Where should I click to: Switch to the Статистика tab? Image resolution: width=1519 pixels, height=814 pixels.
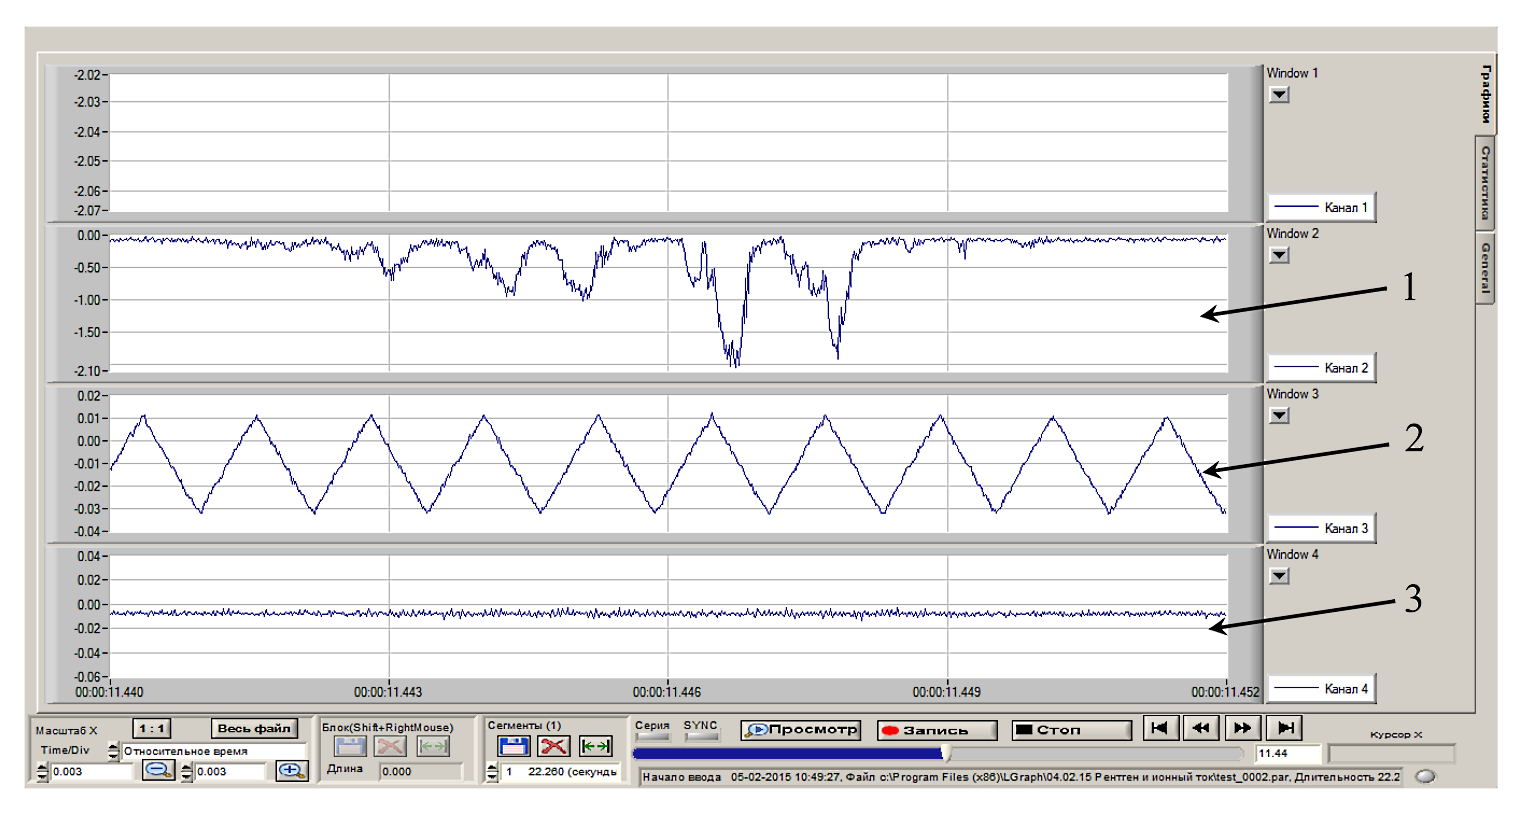[1486, 183]
